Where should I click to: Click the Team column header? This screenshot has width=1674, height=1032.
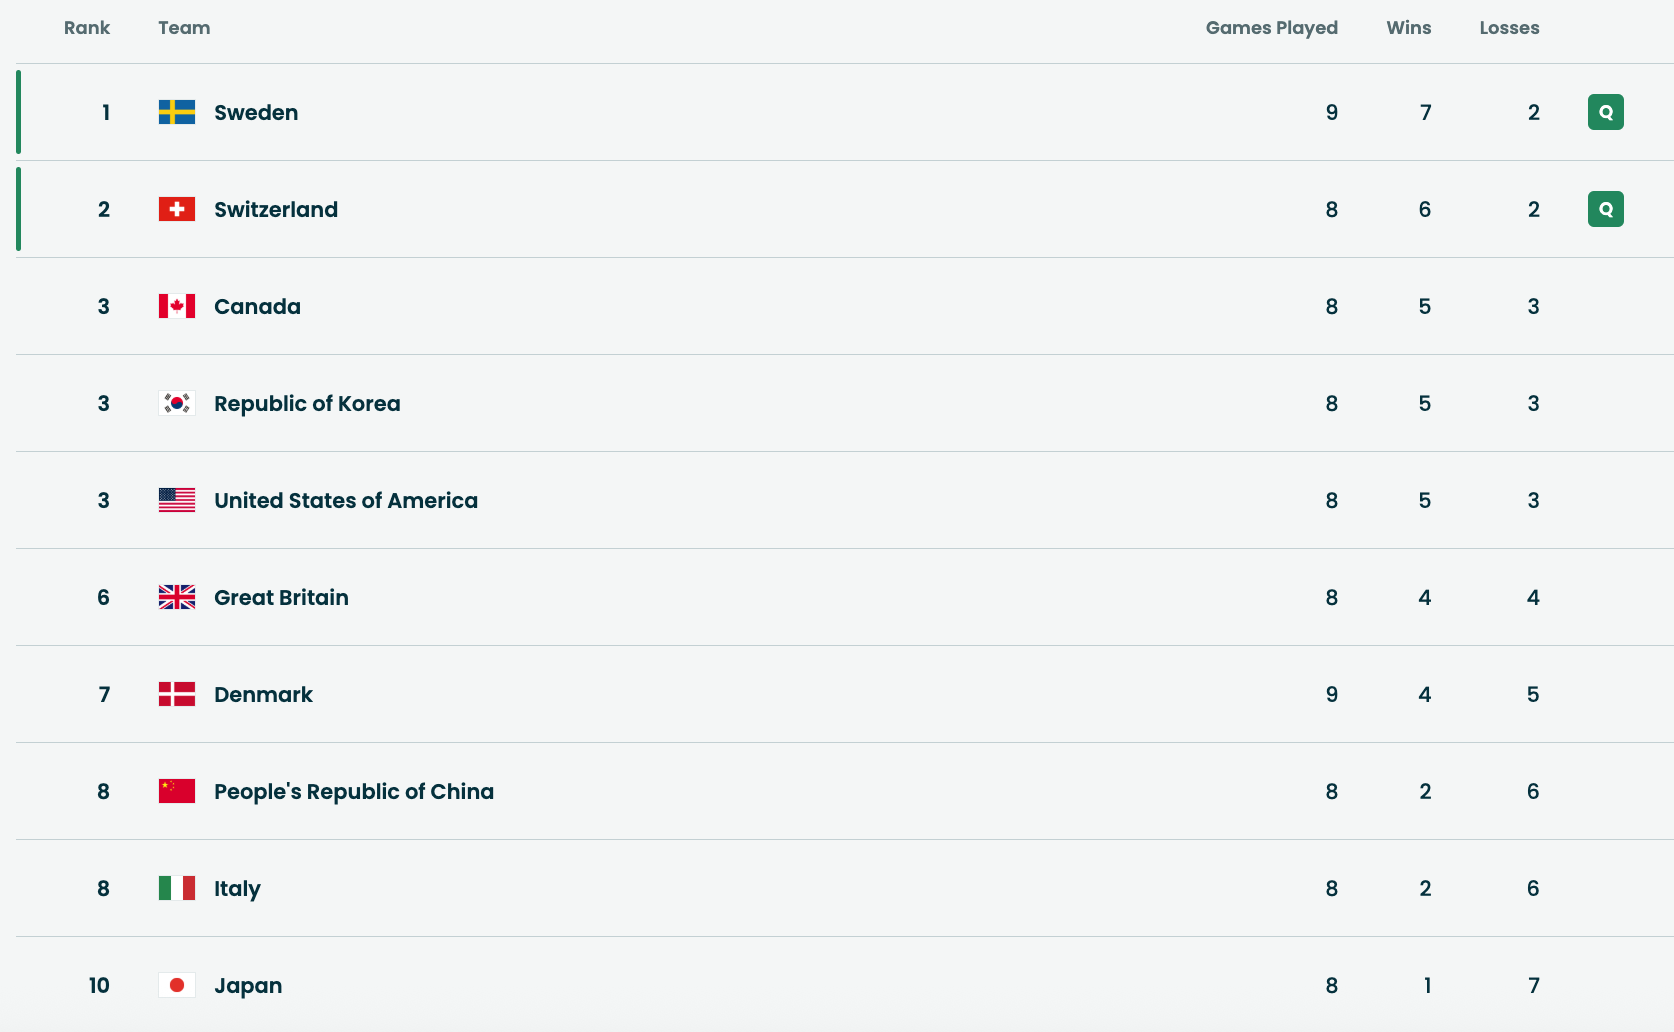[x=184, y=28]
